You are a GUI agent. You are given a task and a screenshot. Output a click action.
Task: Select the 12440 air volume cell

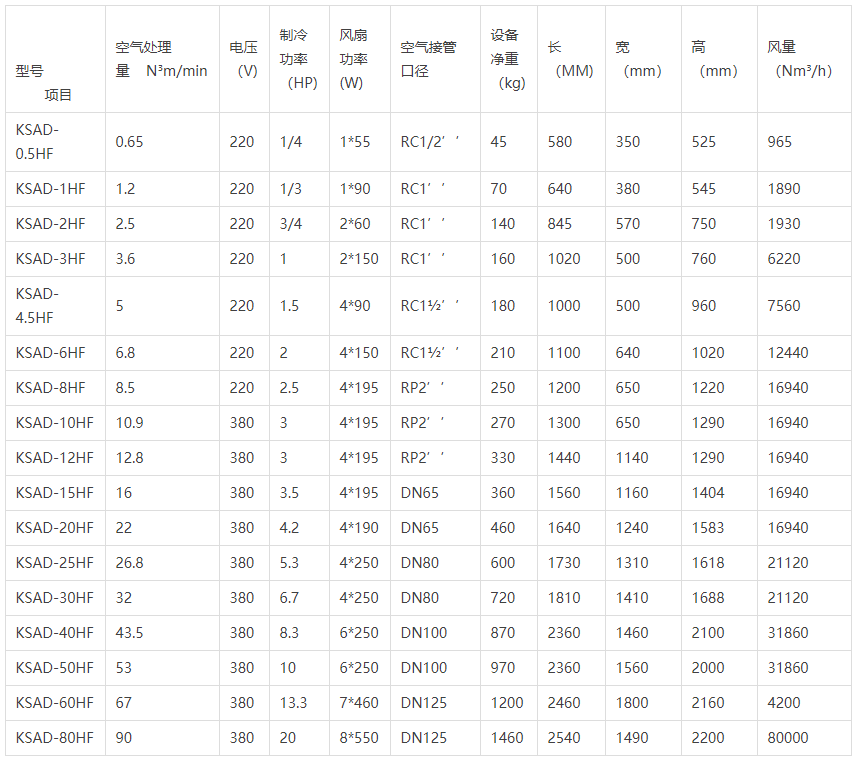click(x=787, y=353)
